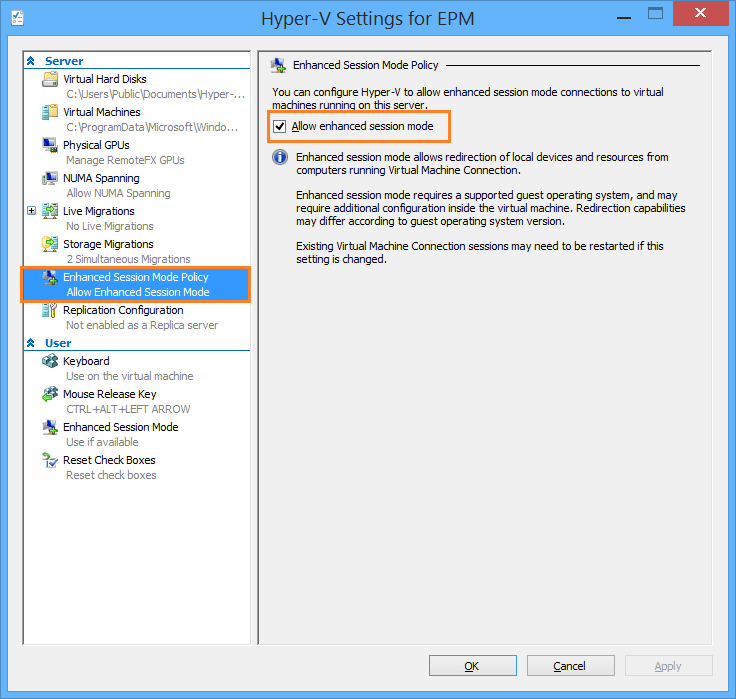The image size is (736, 699).
Task: Click the blue information icon in details pane
Action: [x=280, y=157]
